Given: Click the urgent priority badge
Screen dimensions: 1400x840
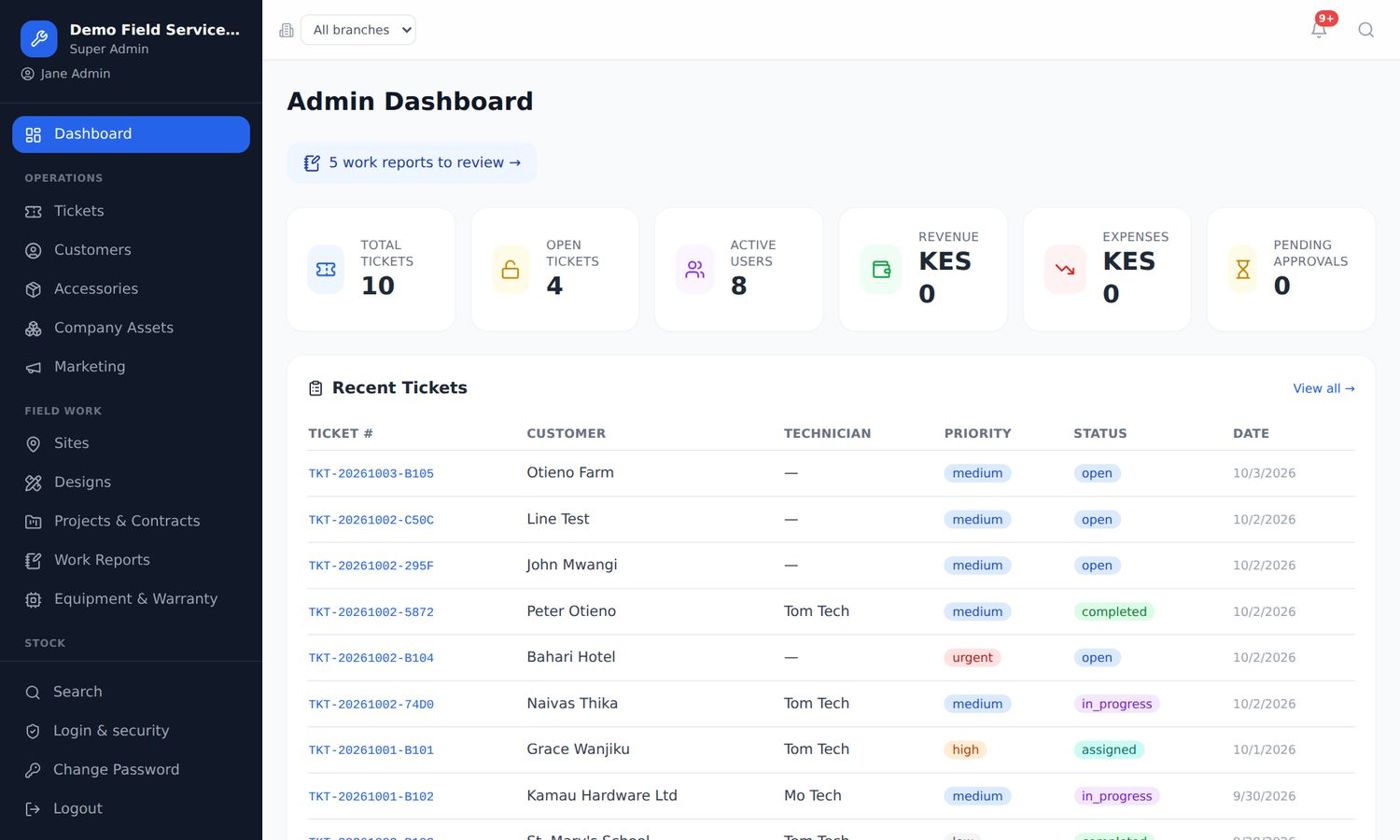Looking at the screenshot, I should [x=972, y=658].
